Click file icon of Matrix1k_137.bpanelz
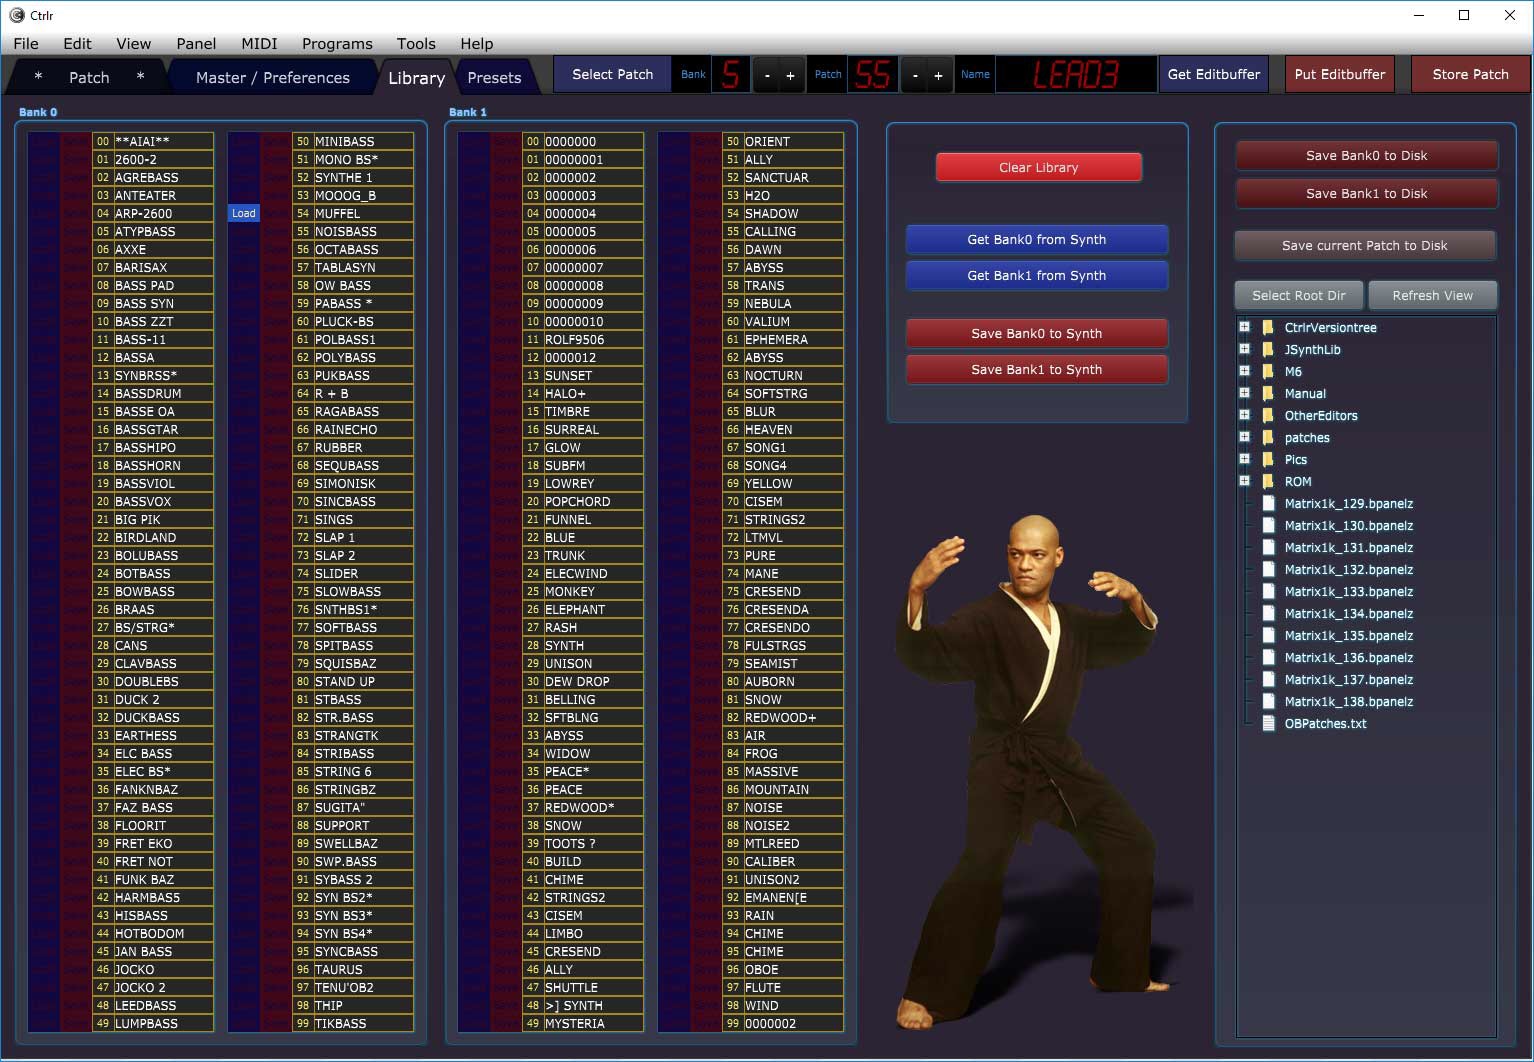This screenshot has width=1534, height=1062. pos(1268,680)
